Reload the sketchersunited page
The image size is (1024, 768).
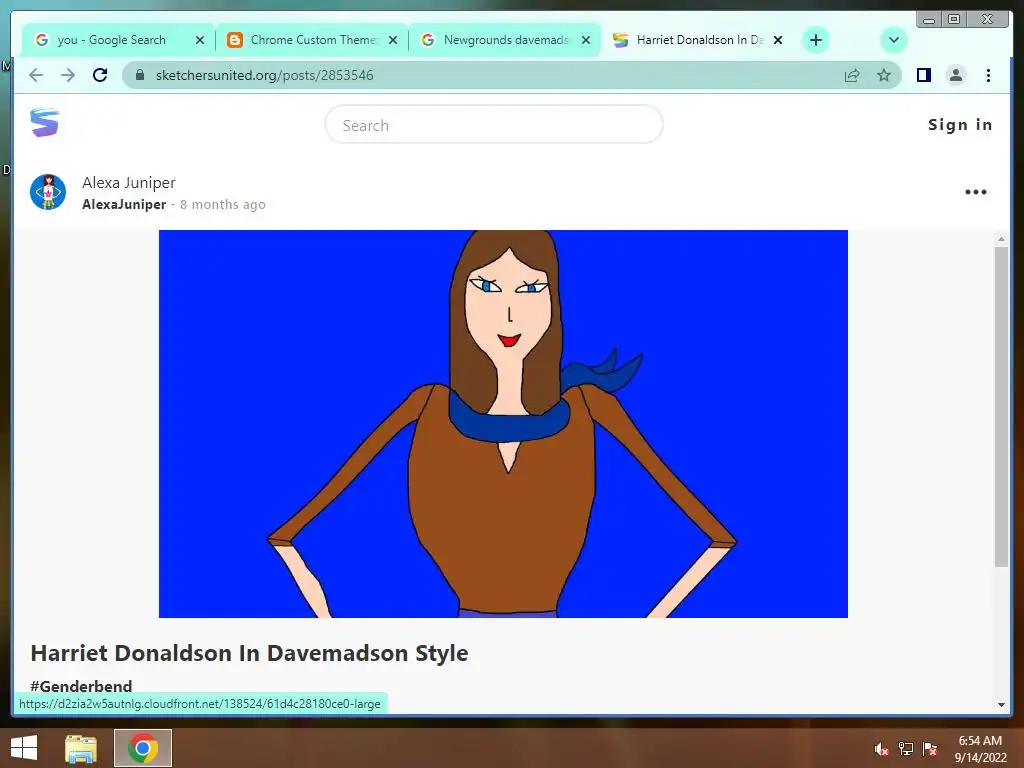[x=100, y=75]
